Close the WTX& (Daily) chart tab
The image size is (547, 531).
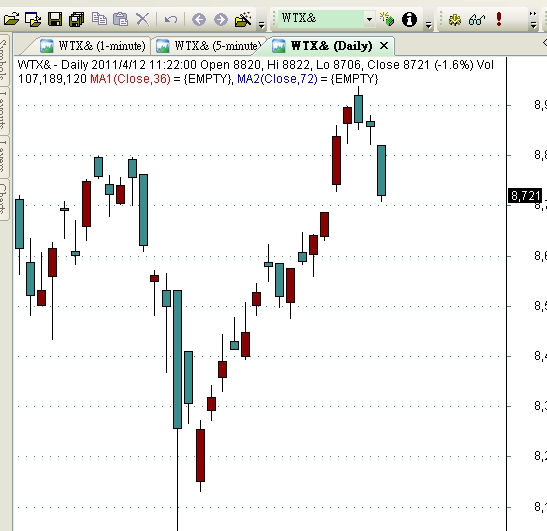click(384, 46)
